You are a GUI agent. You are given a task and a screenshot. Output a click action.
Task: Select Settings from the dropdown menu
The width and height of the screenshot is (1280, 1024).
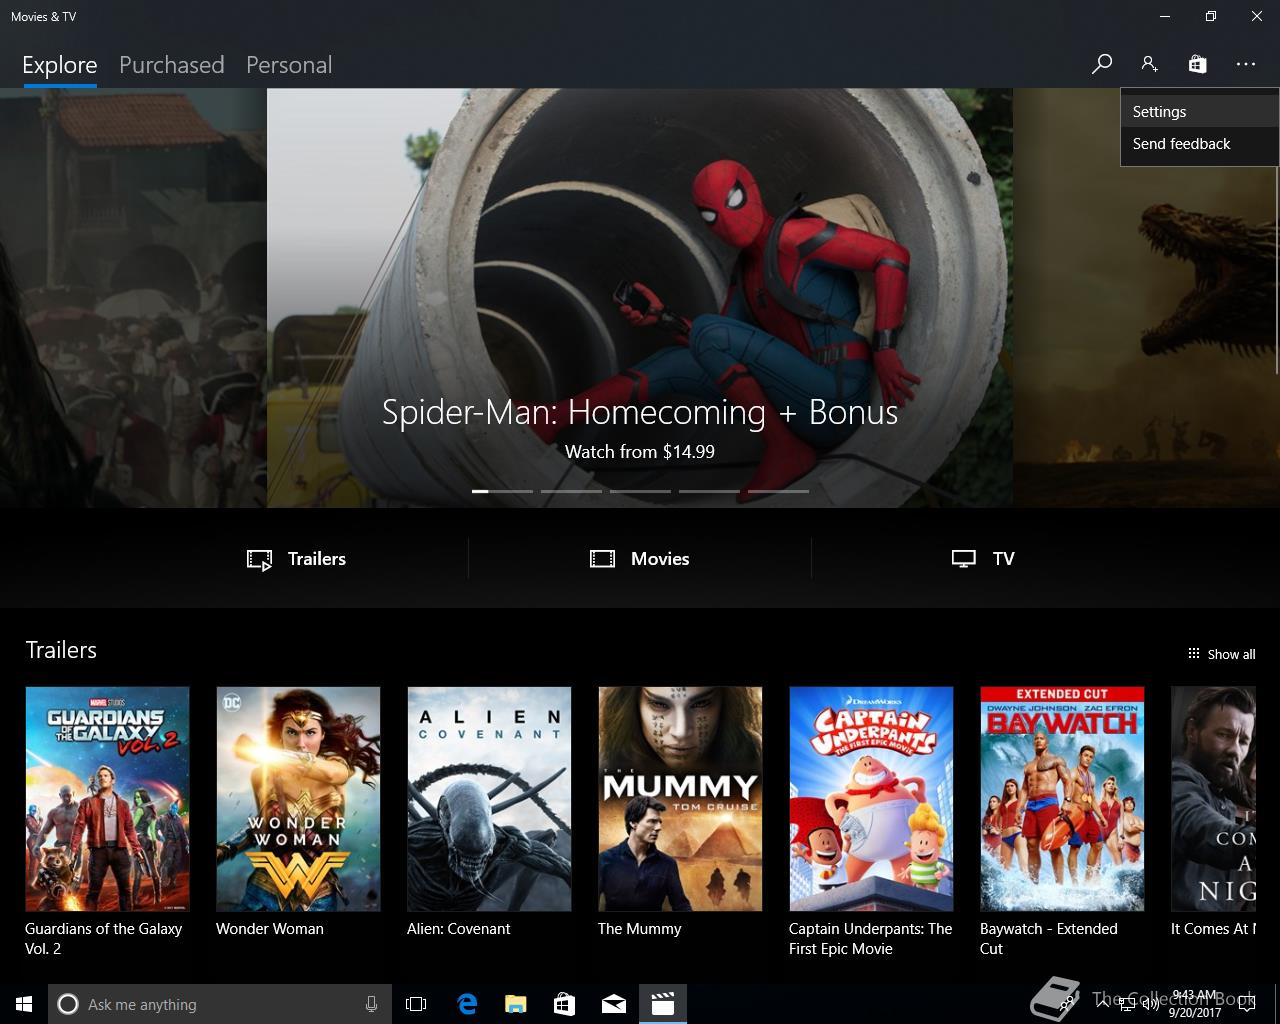(1199, 112)
